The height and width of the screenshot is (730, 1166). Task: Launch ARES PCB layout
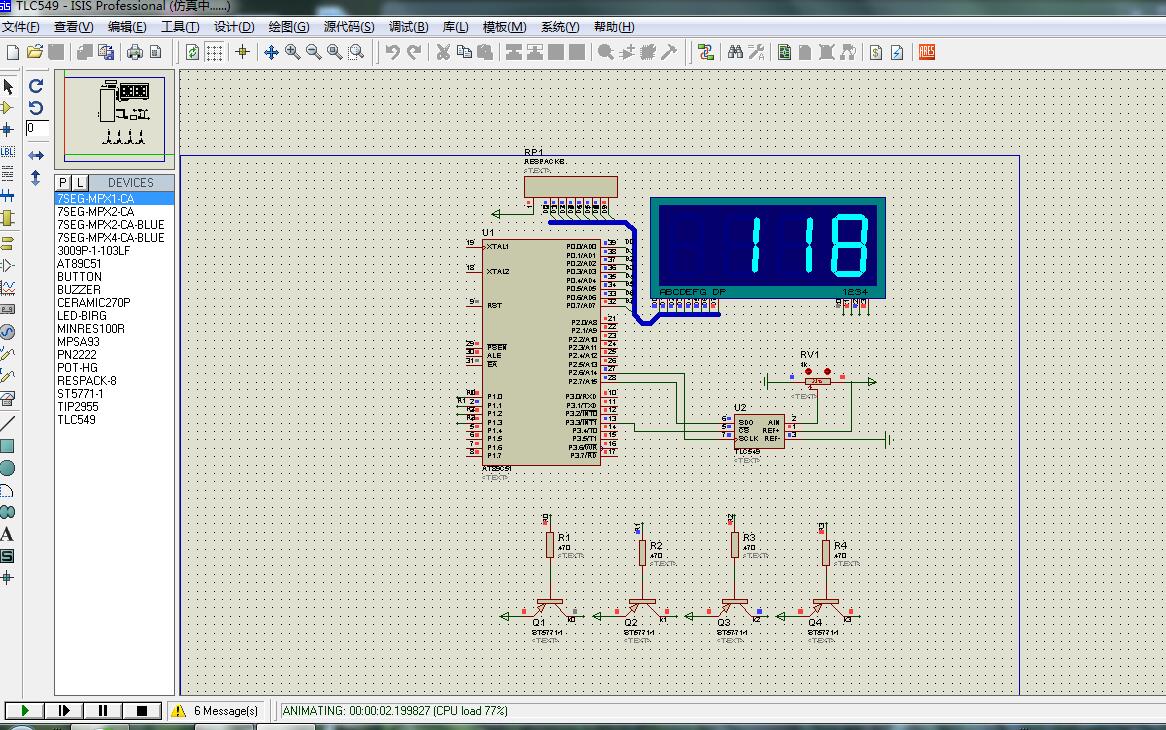[927, 52]
